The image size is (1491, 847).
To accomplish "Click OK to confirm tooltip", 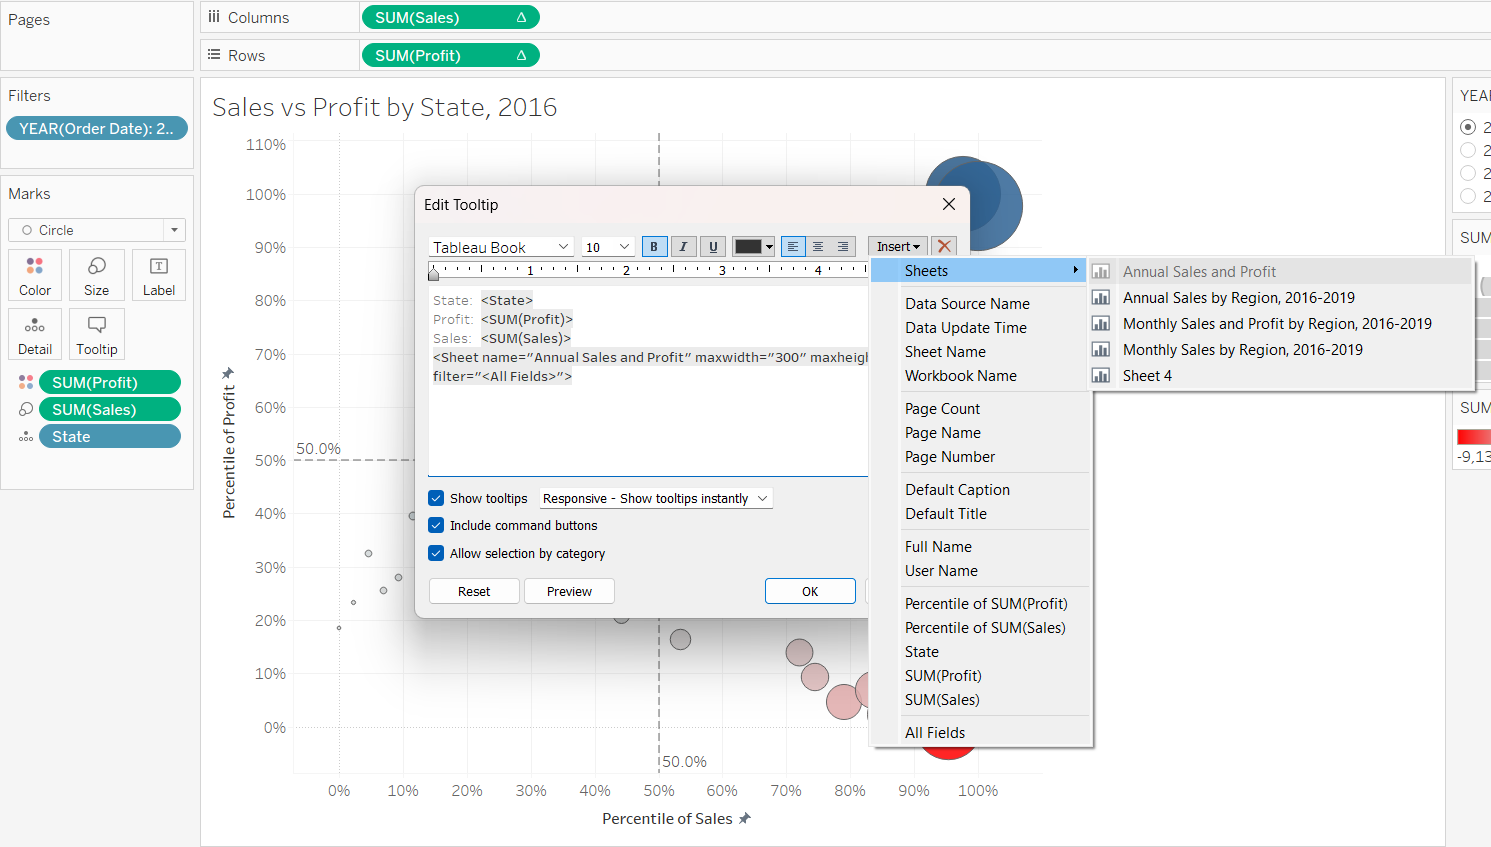I will 810,591.
